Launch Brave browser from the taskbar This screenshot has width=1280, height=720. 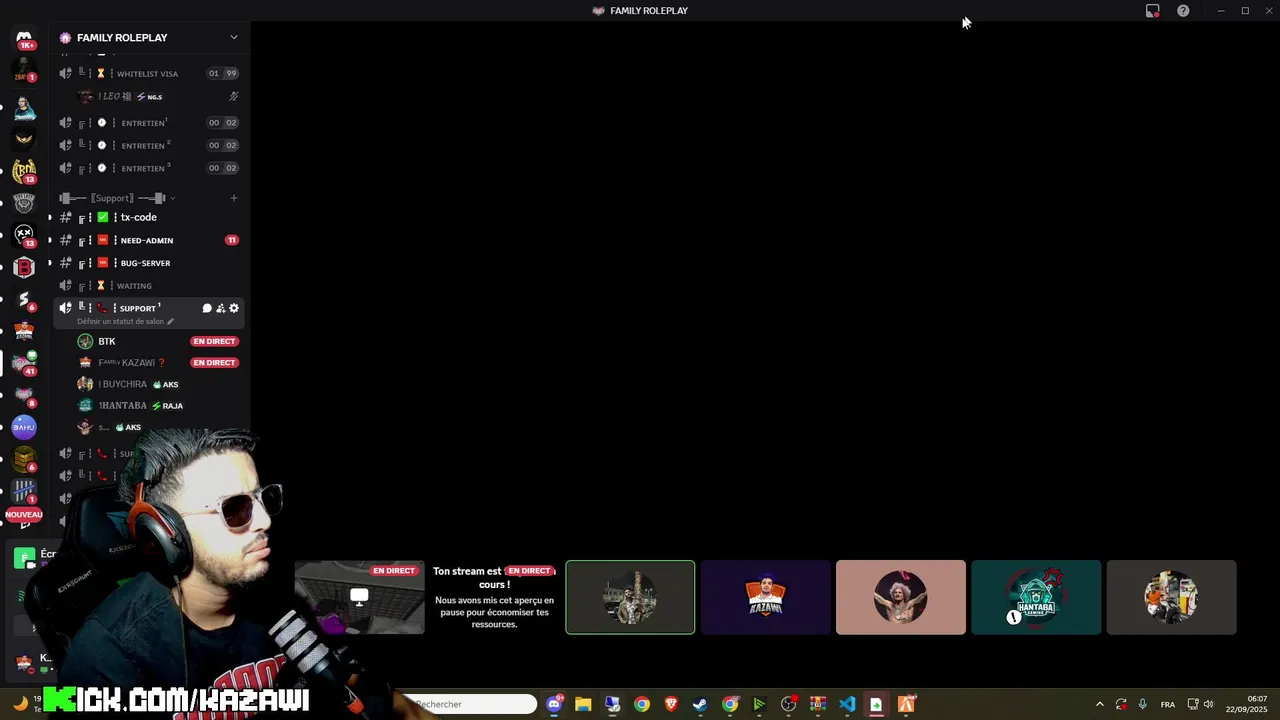pos(671,704)
